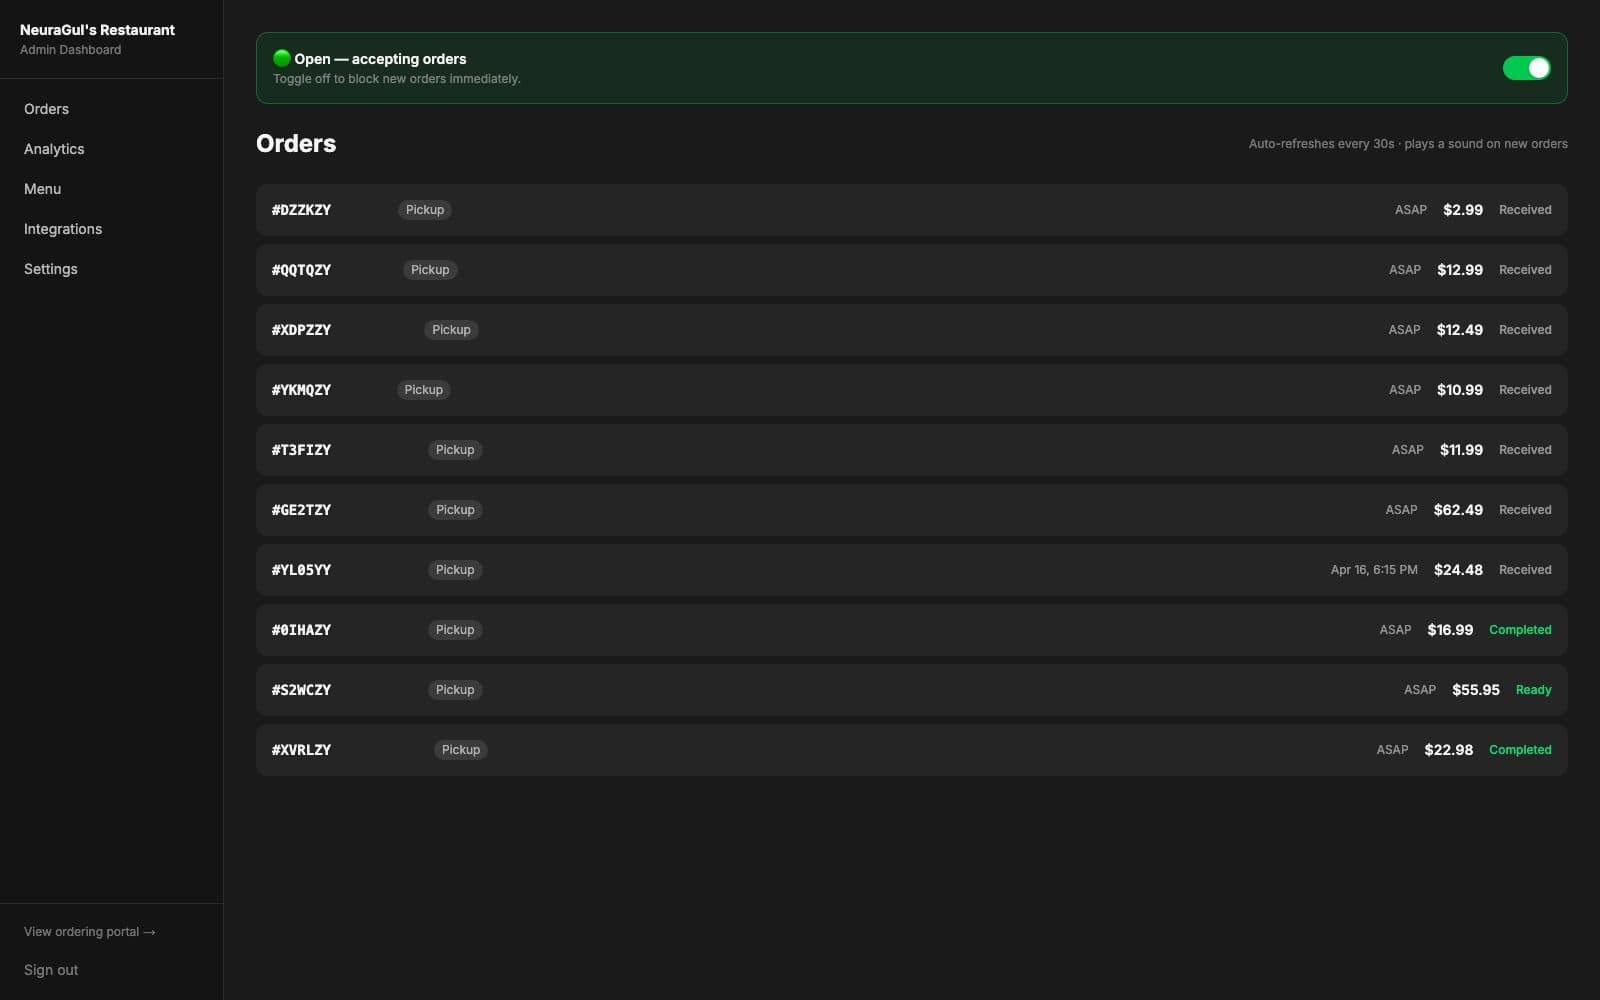
Task: Click the $12.99 order total
Action: coord(1460,270)
